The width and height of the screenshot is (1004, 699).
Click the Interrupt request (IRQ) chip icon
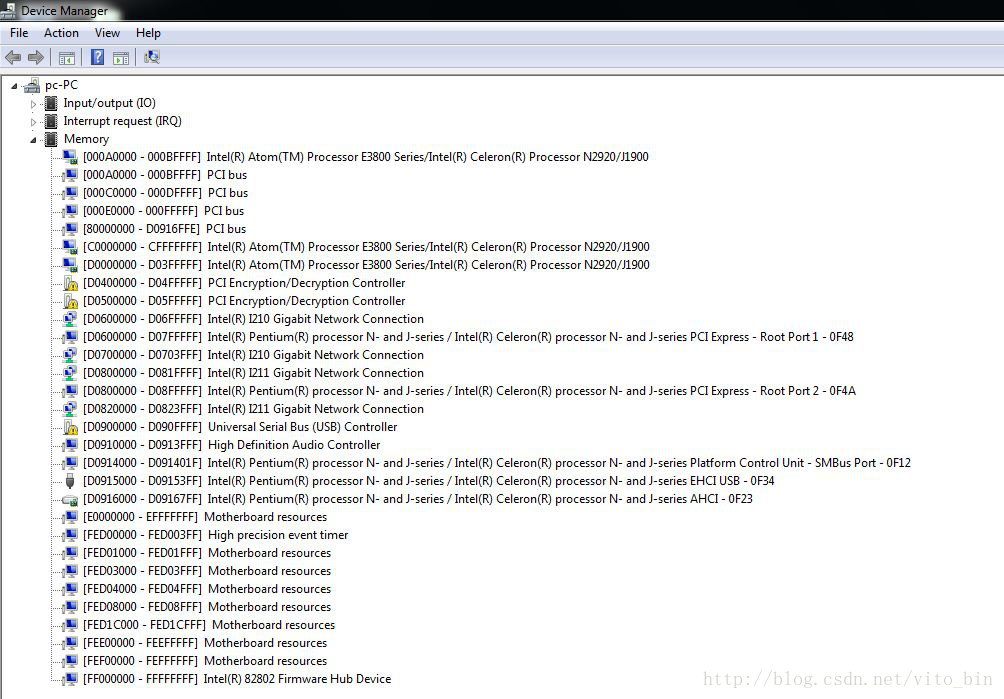click(x=51, y=121)
